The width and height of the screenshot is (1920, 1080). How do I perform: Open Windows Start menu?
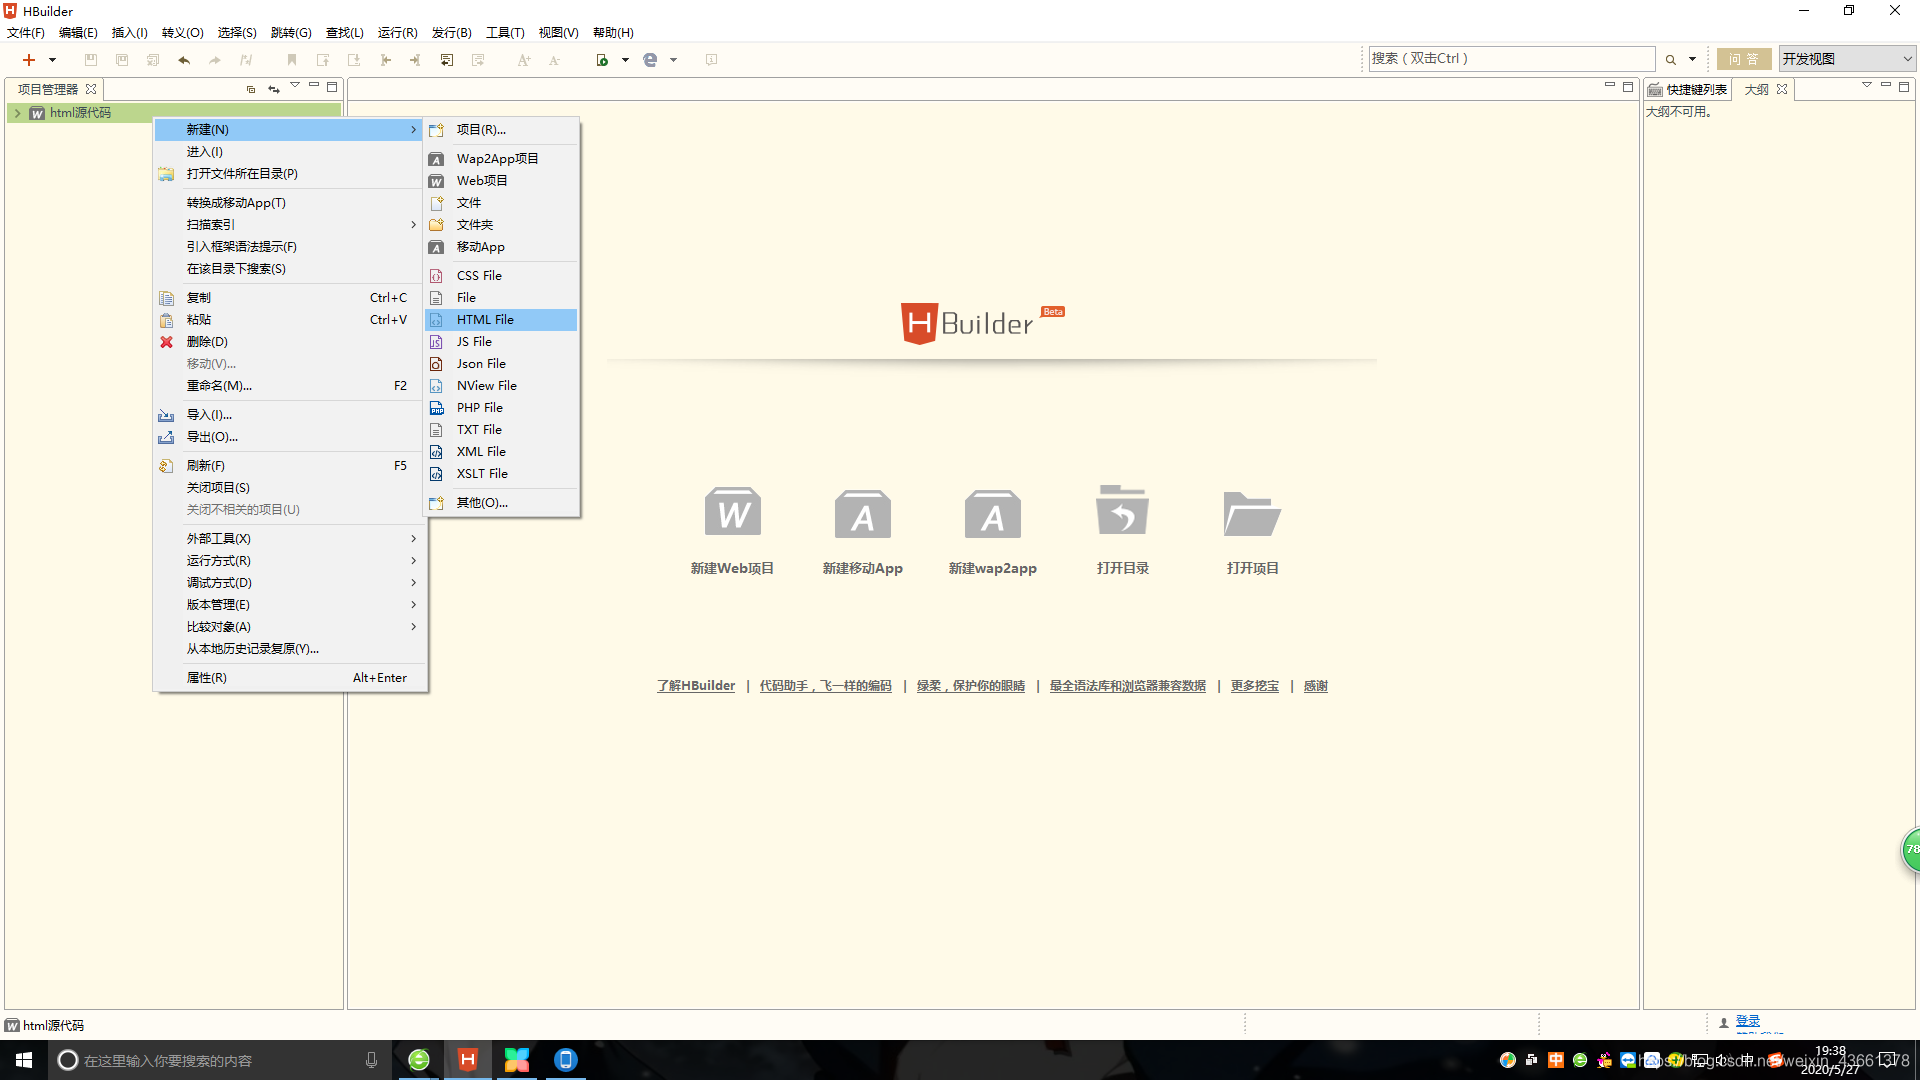coord(24,1060)
